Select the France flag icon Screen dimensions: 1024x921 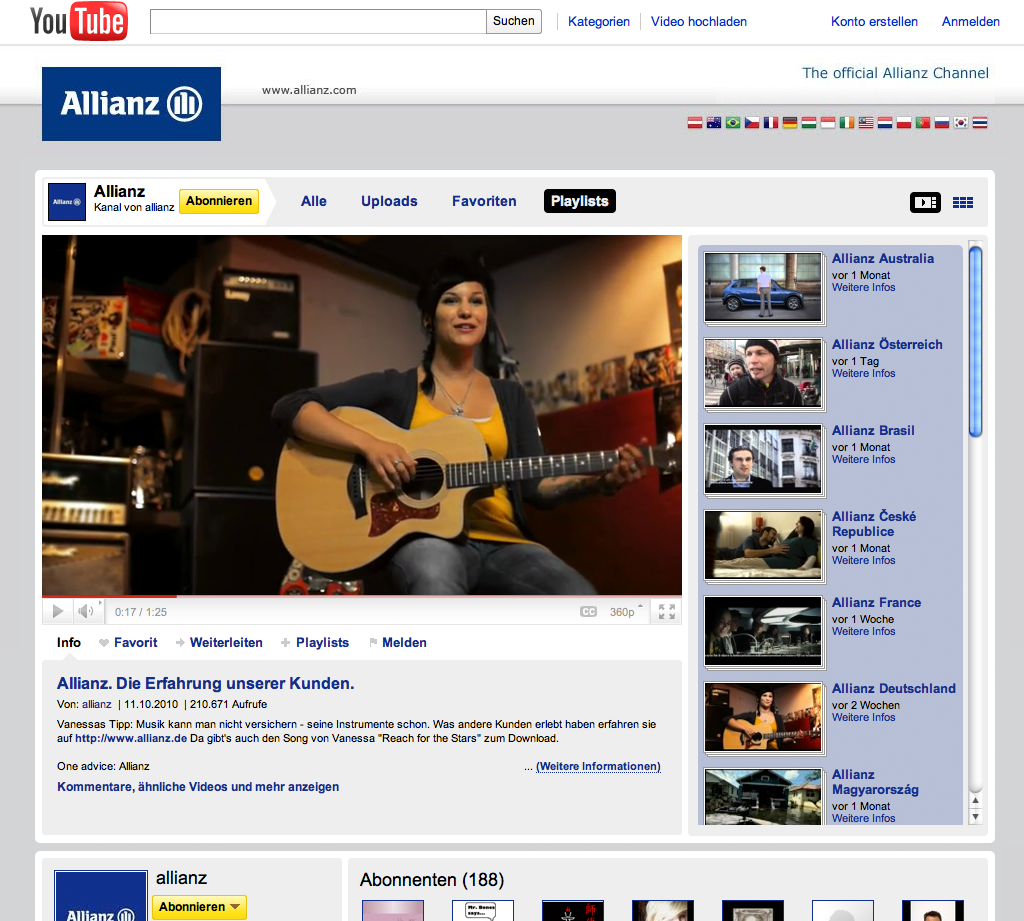click(x=771, y=123)
